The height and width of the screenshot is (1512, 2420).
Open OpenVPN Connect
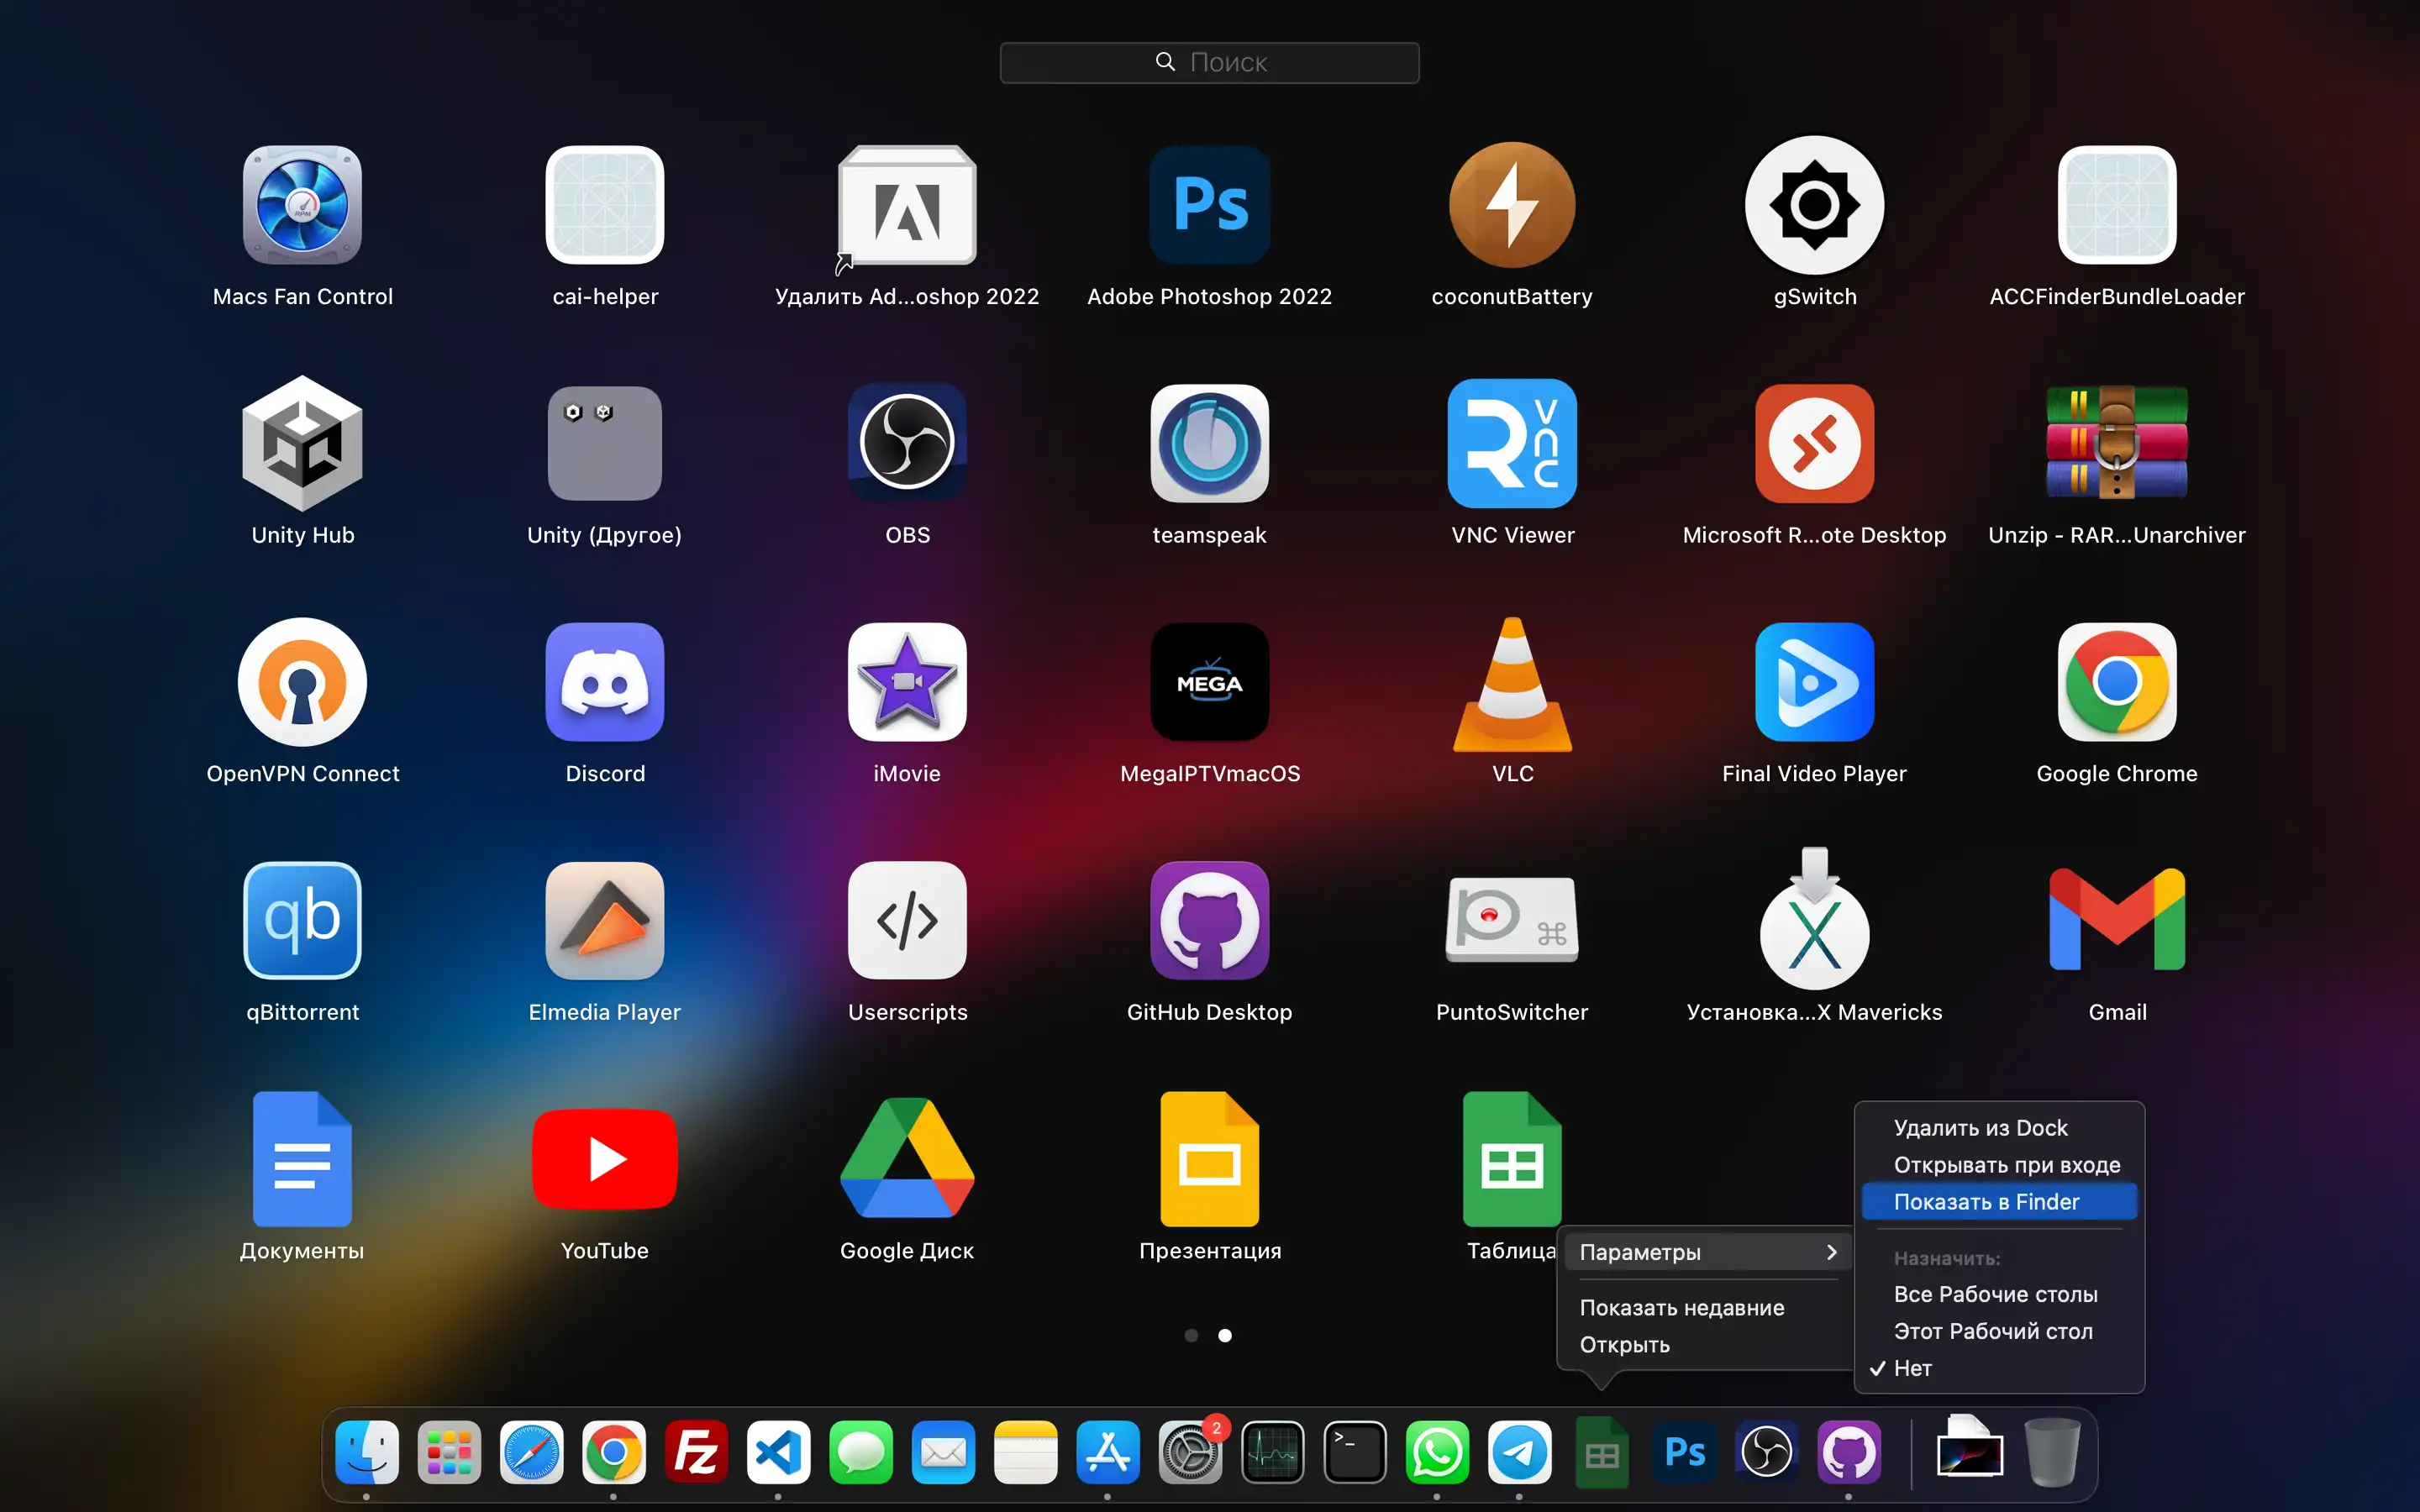coord(302,682)
